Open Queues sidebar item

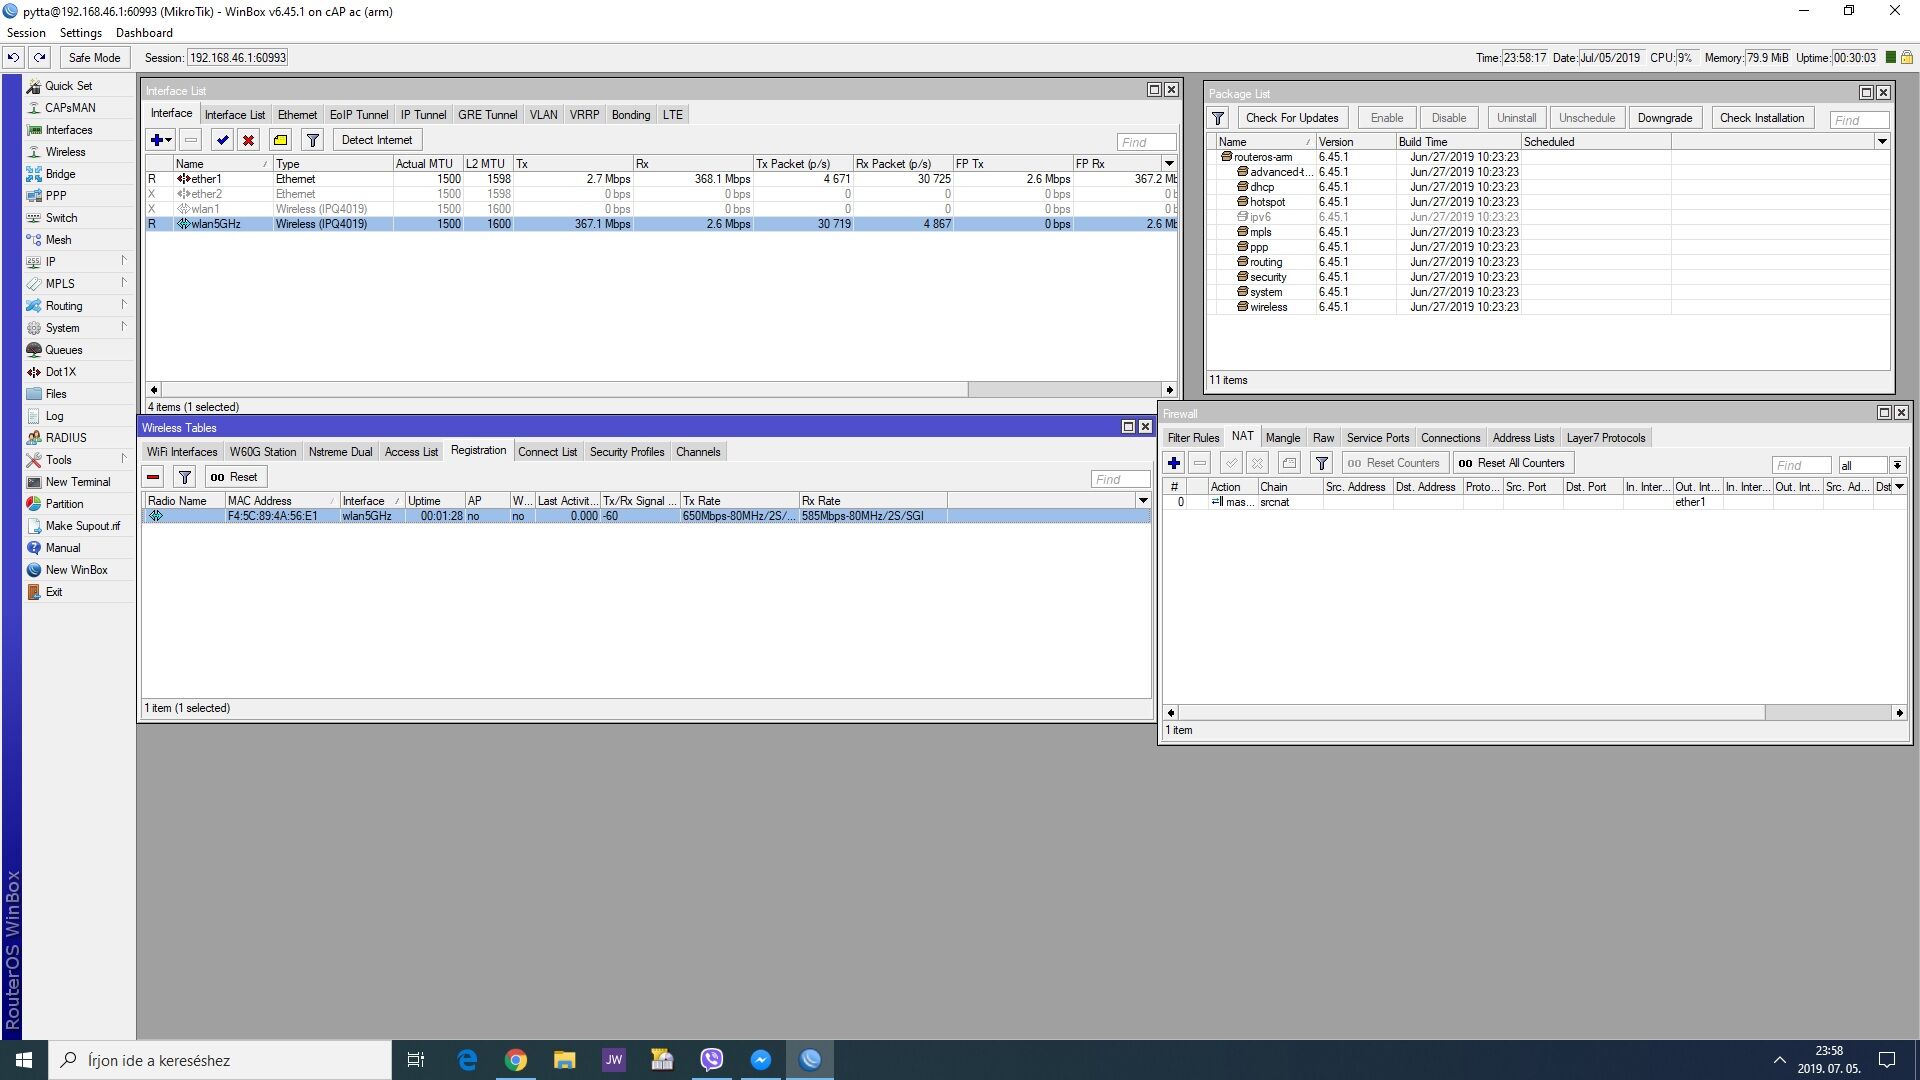(63, 350)
